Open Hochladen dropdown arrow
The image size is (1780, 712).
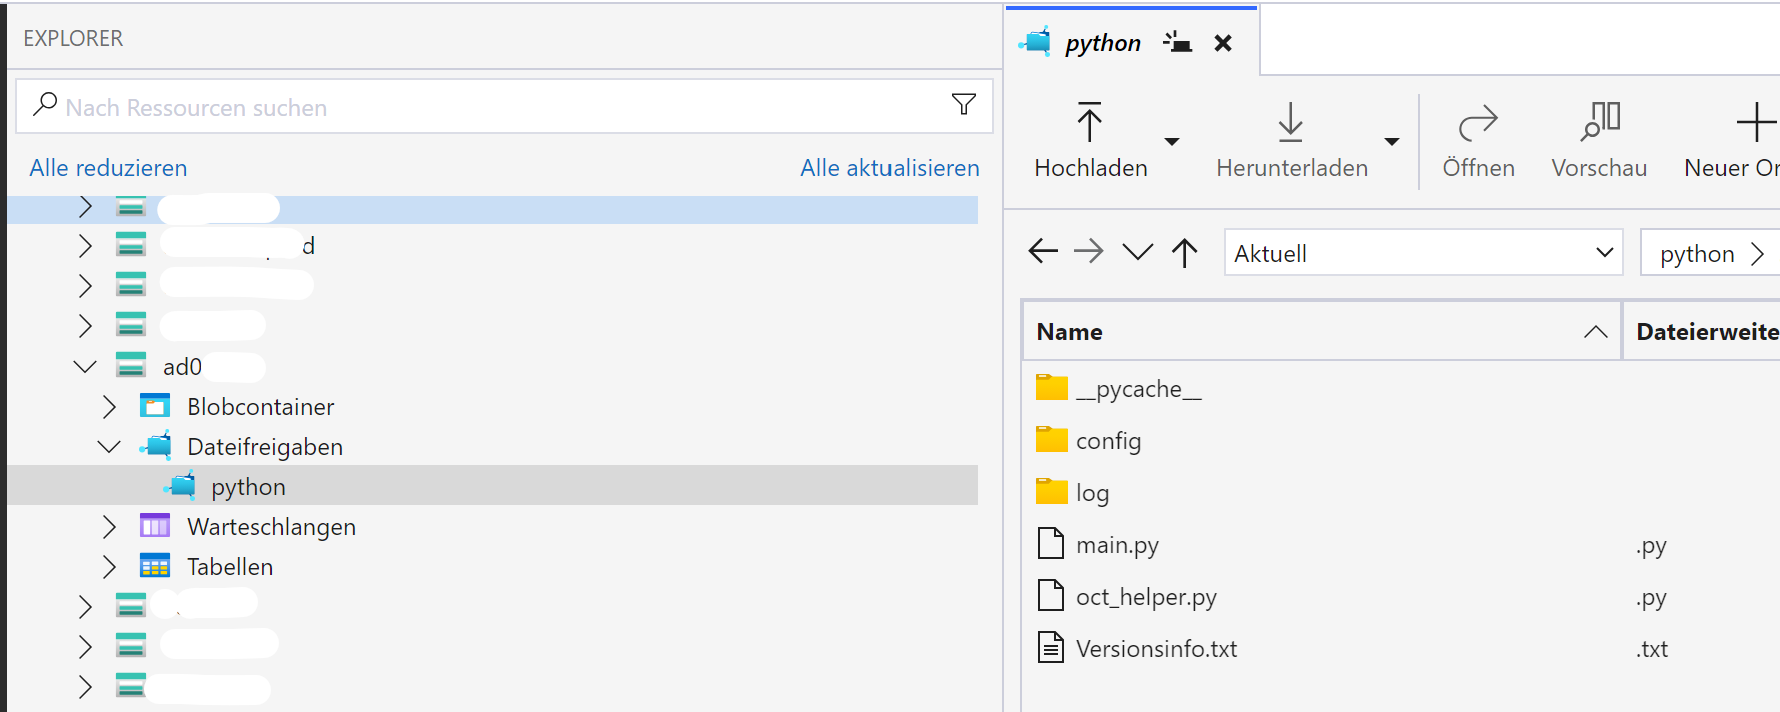(1172, 142)
